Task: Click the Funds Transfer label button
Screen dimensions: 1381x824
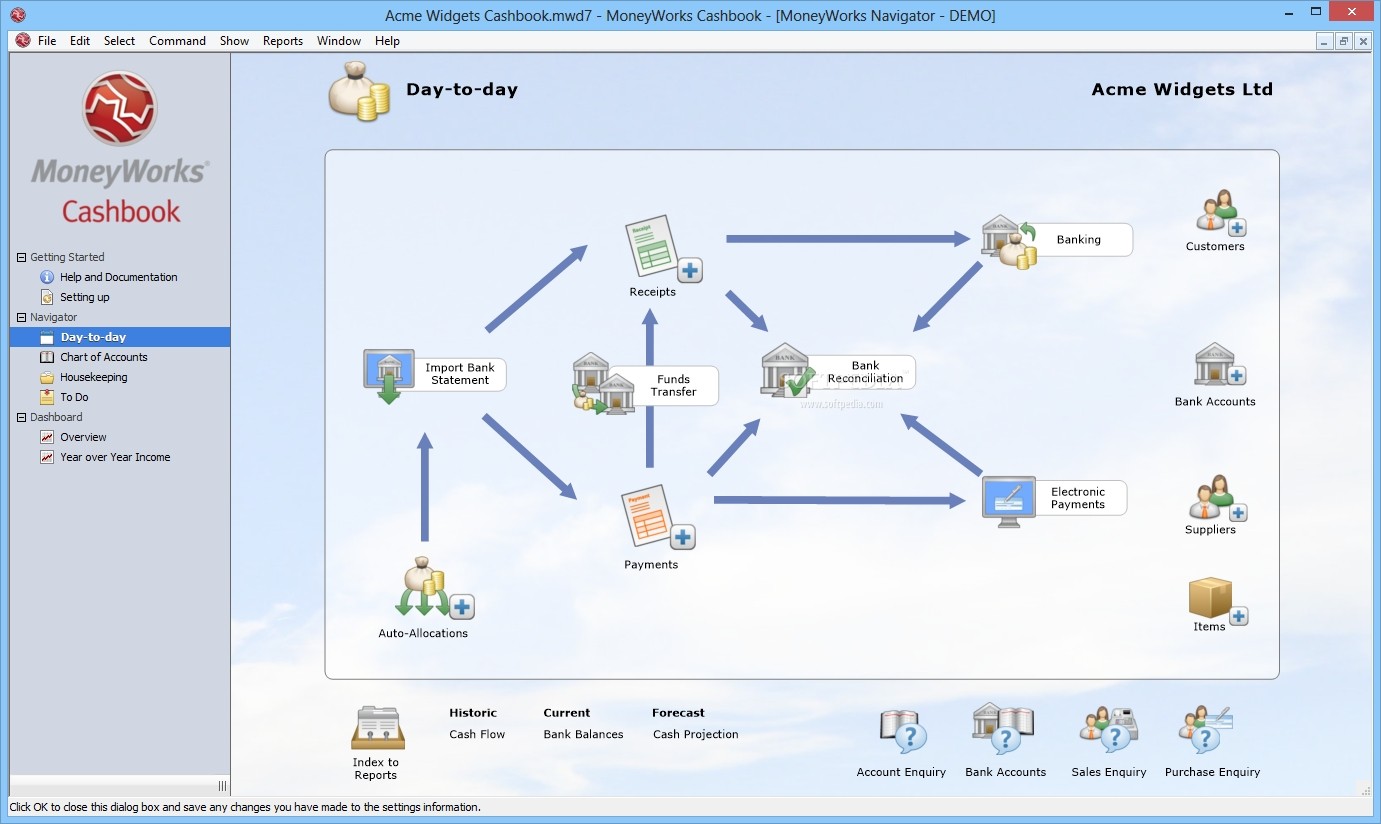Action: 674,385
